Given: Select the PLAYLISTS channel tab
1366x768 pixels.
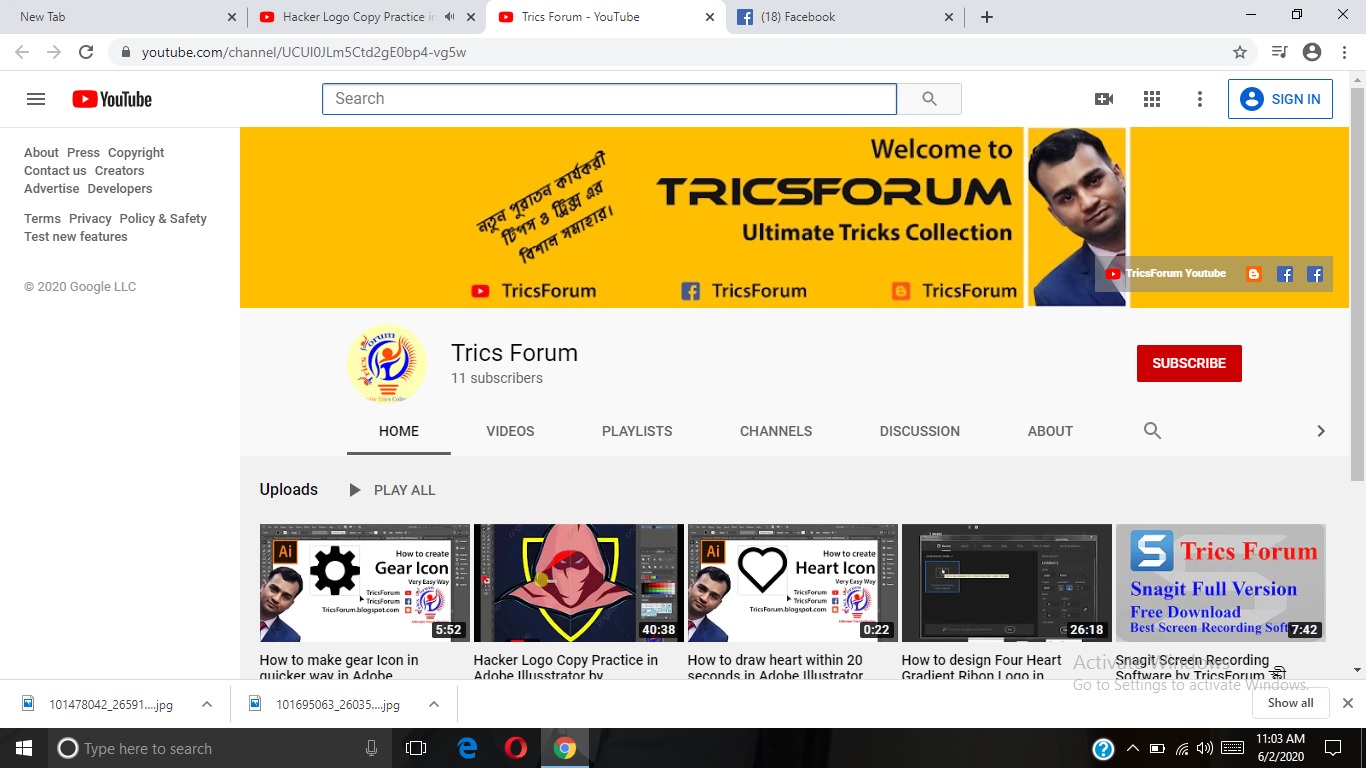Looking at the screenshot, I should 637,431.
